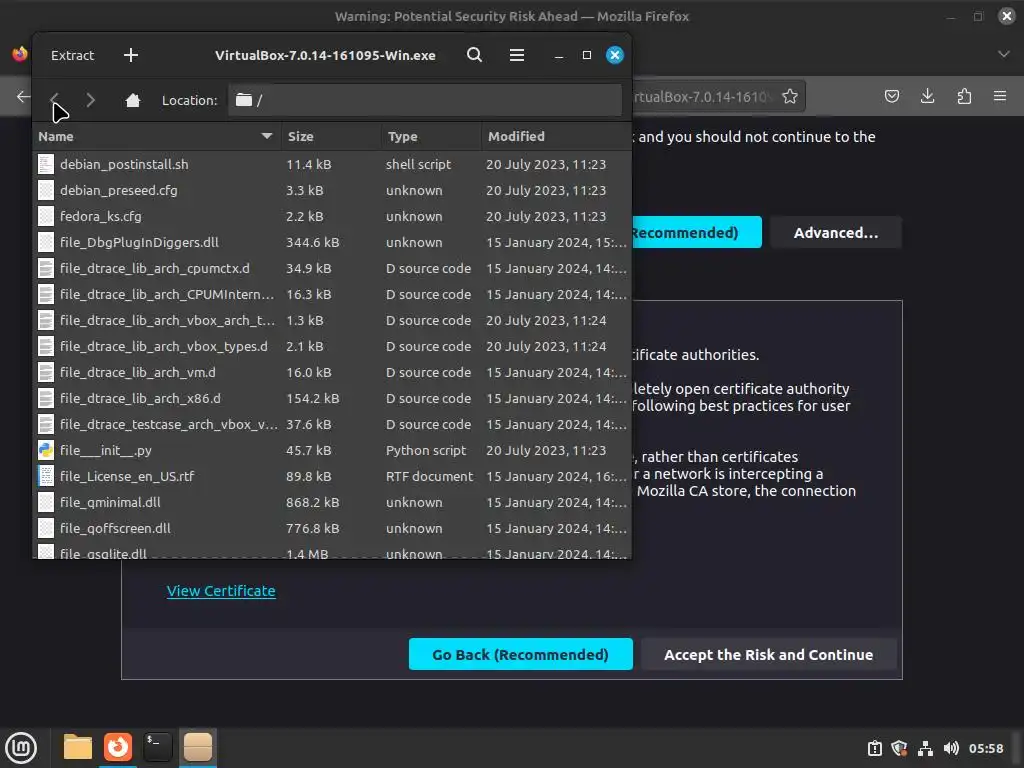Viewport: 1024px width, 768px height.
Task: Sort file list by Type column
Action: [431, 136]
